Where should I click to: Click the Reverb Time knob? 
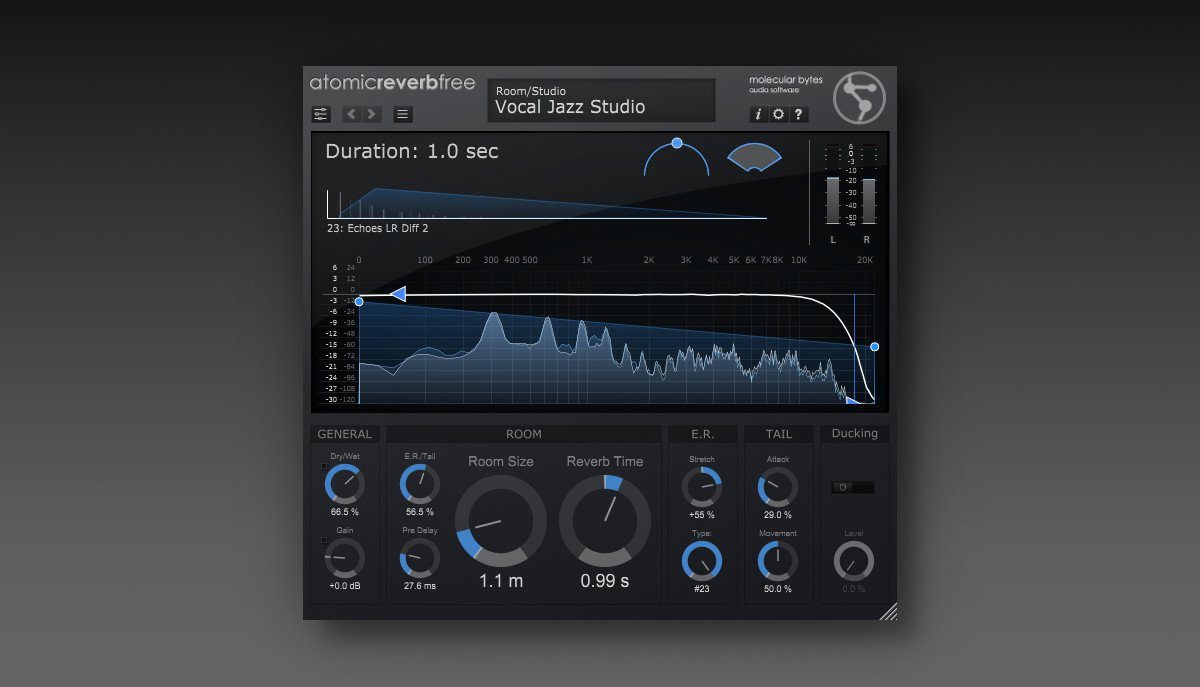pyautogui.click(x=605, y=521)
